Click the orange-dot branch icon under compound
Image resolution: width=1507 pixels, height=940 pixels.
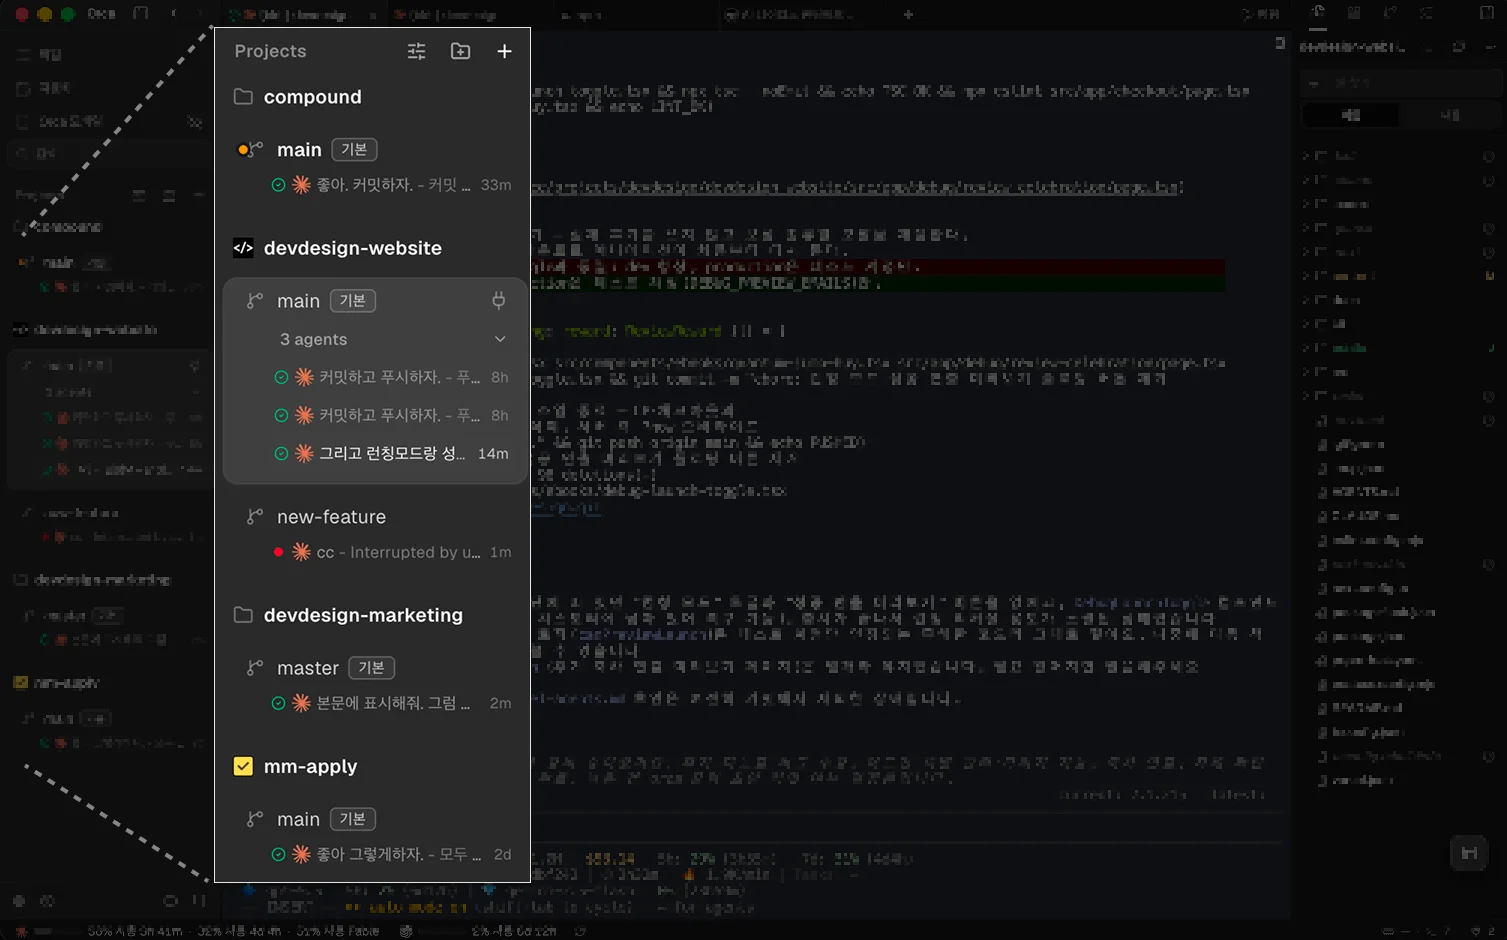click(x=249, y=150)
